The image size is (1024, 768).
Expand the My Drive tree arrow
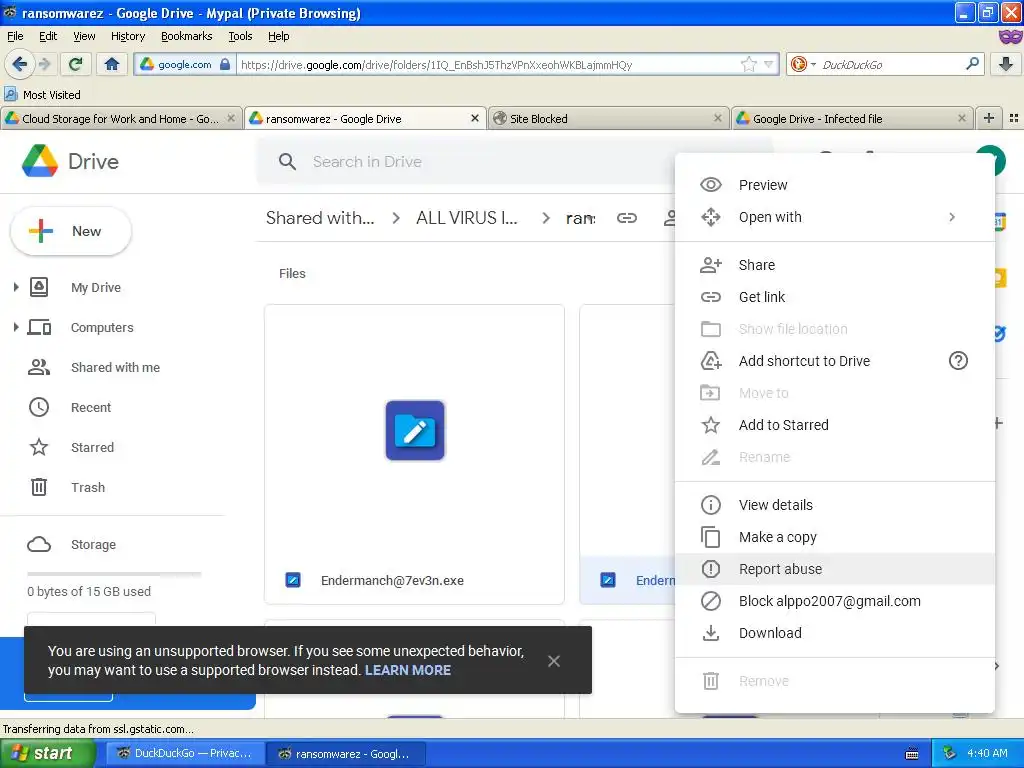pos(16,287)
